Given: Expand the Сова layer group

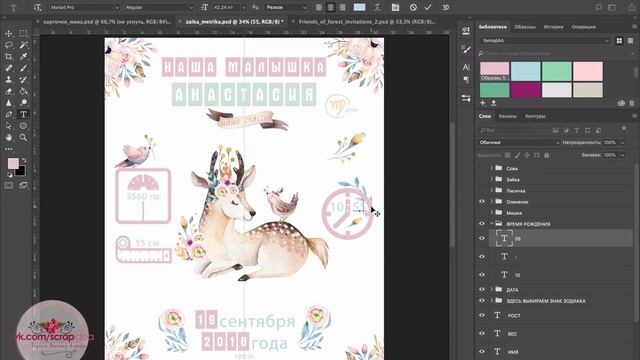Looking at the screenshot, I should pos(492,168).
